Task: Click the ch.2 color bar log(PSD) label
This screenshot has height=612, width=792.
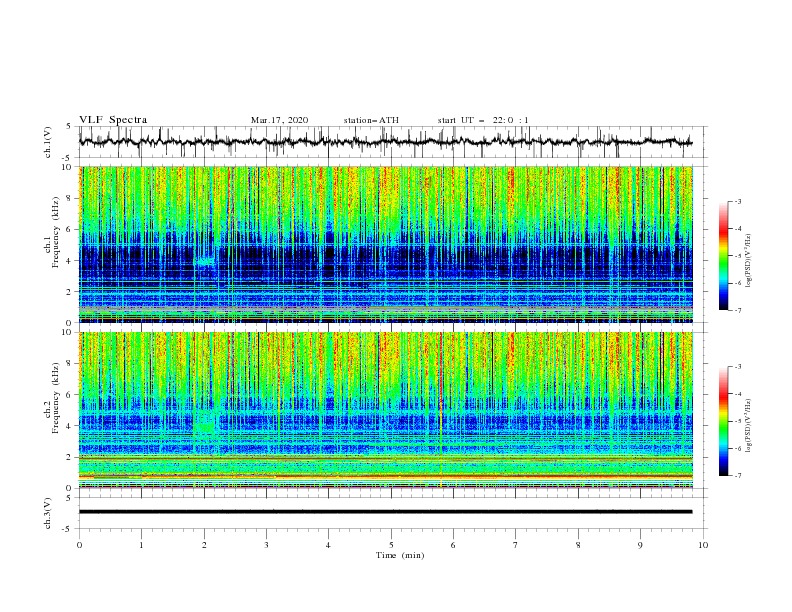Action: (750, 426)
